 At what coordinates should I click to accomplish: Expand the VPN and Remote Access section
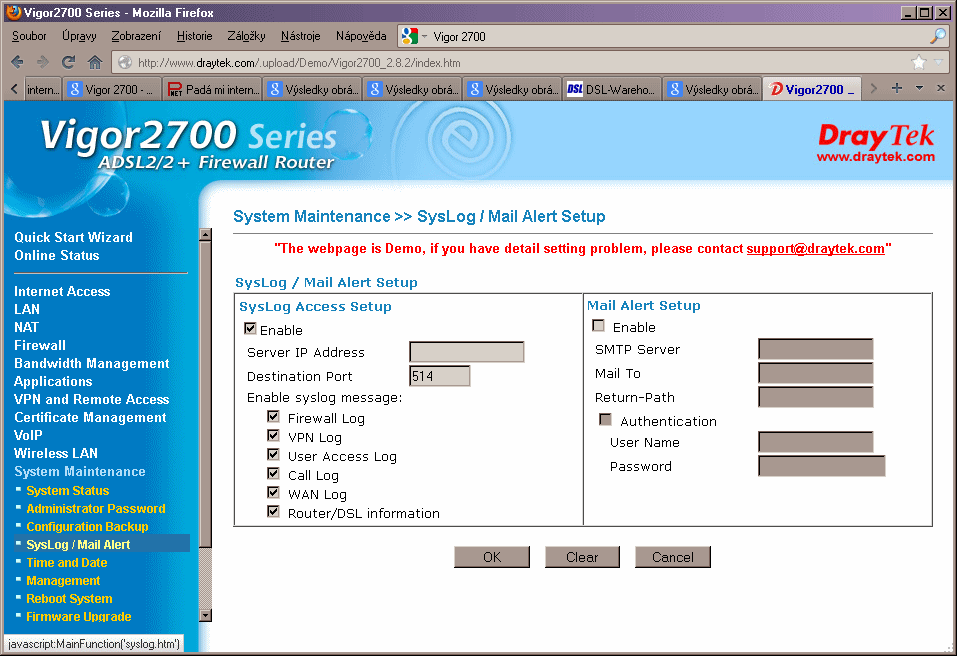click(x=92, y=400)
